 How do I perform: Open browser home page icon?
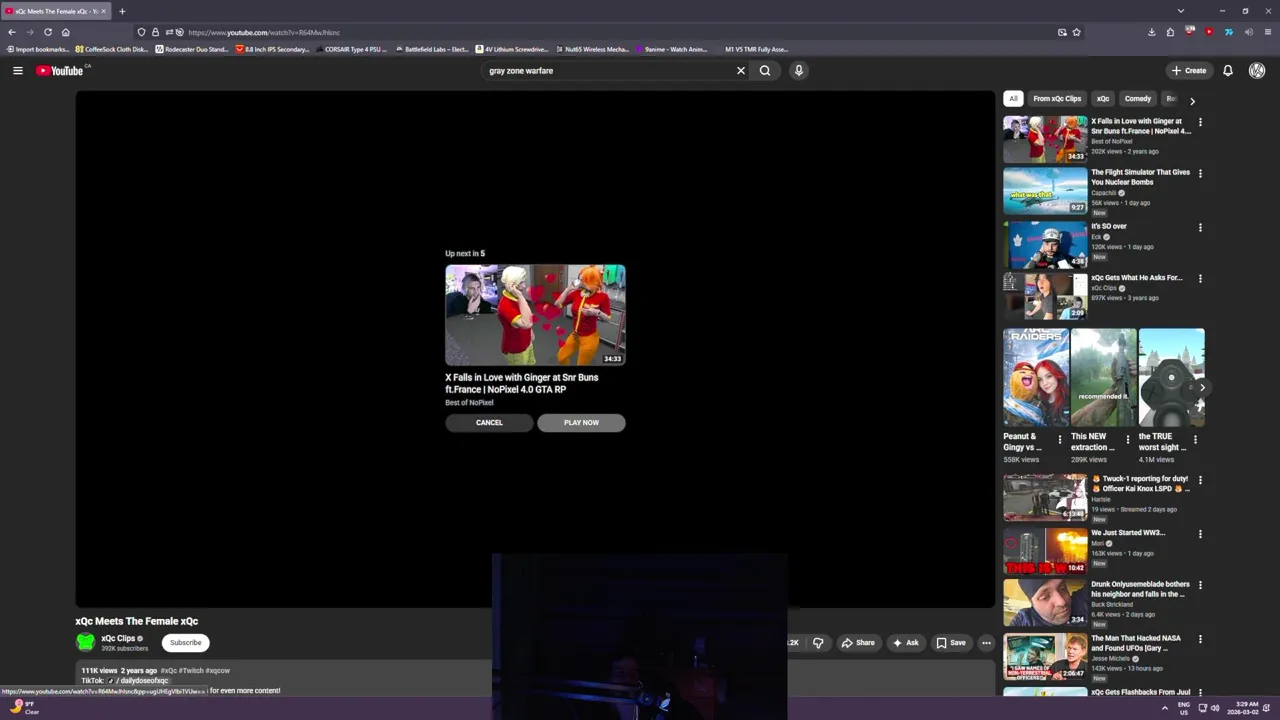coord(66,32)
